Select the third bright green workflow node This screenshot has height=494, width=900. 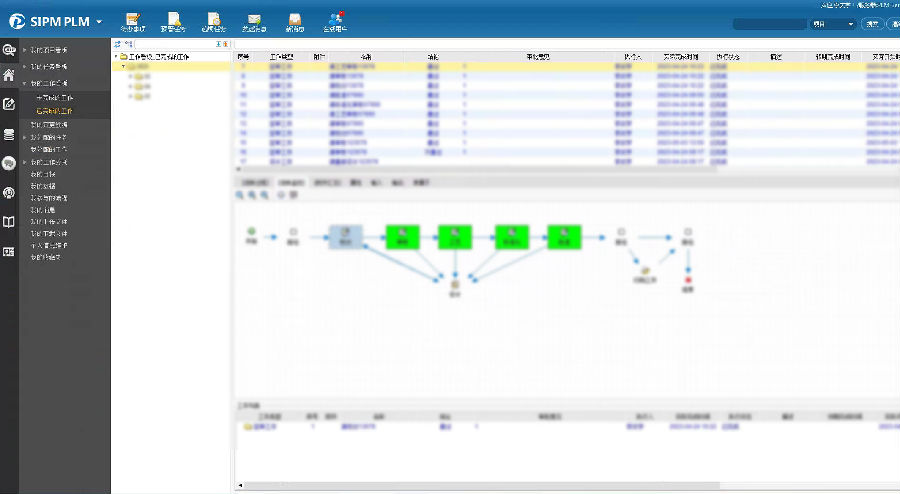[512, 237]
